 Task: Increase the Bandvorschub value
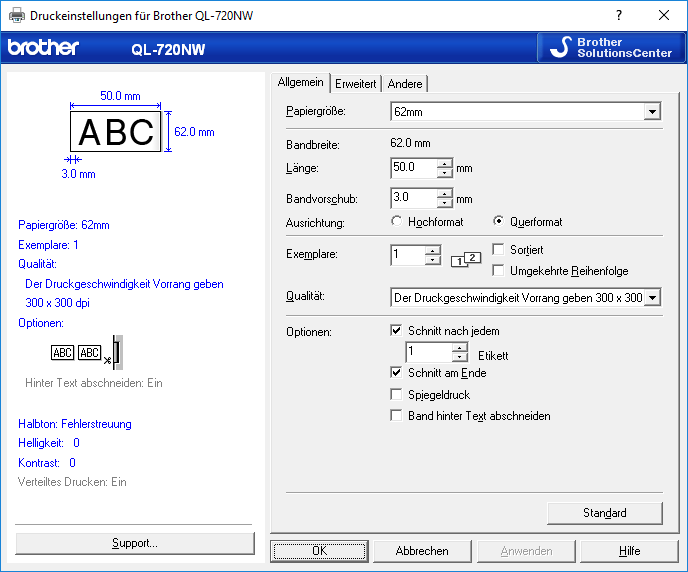click(444, 193)
